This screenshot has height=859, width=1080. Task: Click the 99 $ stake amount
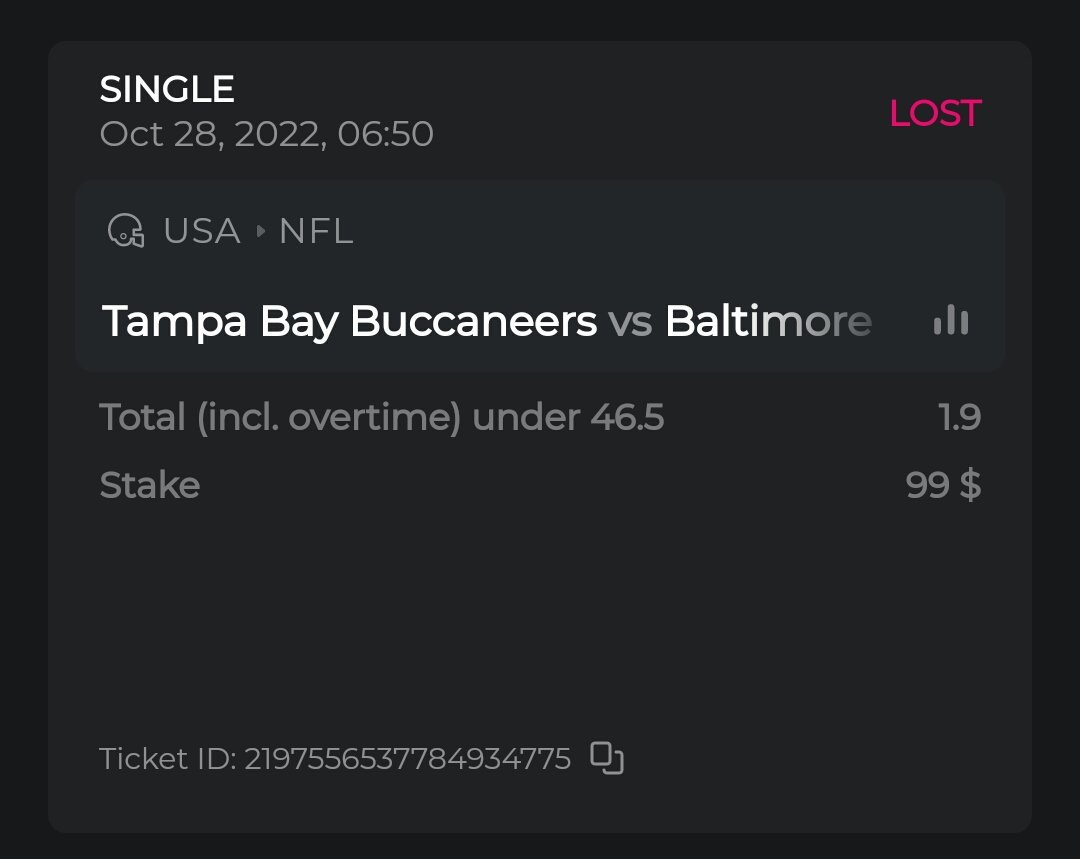[943, 485]
